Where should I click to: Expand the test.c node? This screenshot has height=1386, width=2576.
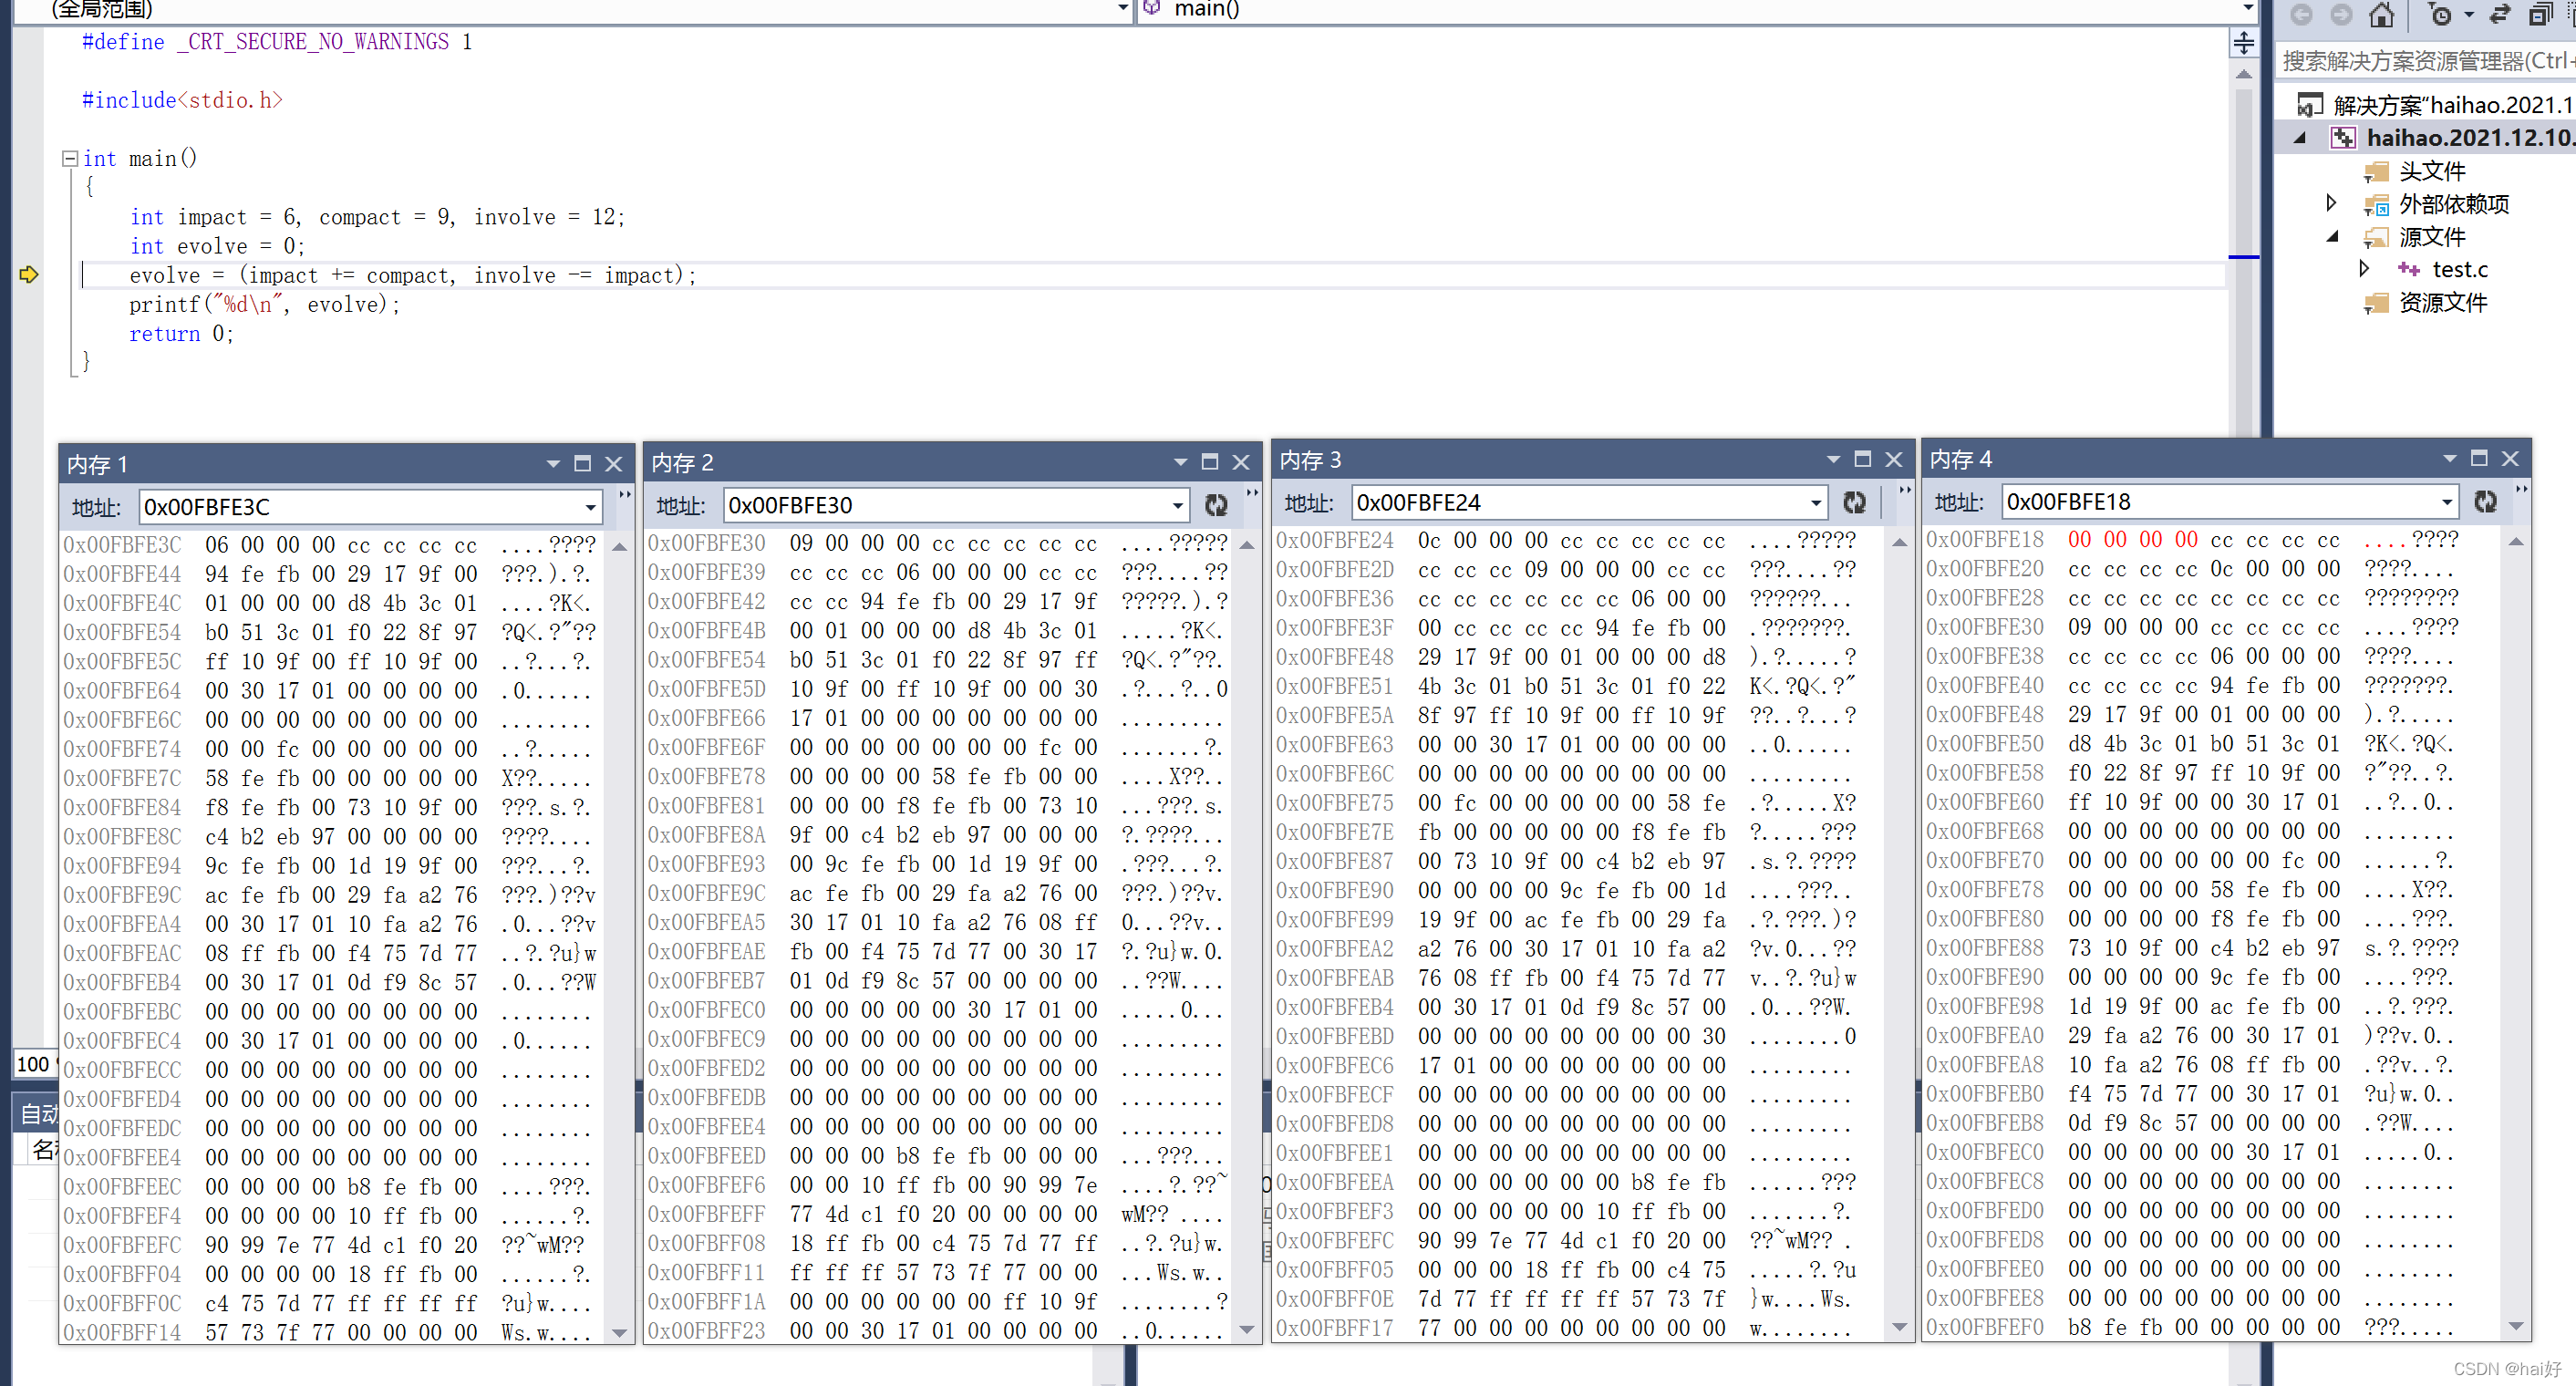(2364, 269)
